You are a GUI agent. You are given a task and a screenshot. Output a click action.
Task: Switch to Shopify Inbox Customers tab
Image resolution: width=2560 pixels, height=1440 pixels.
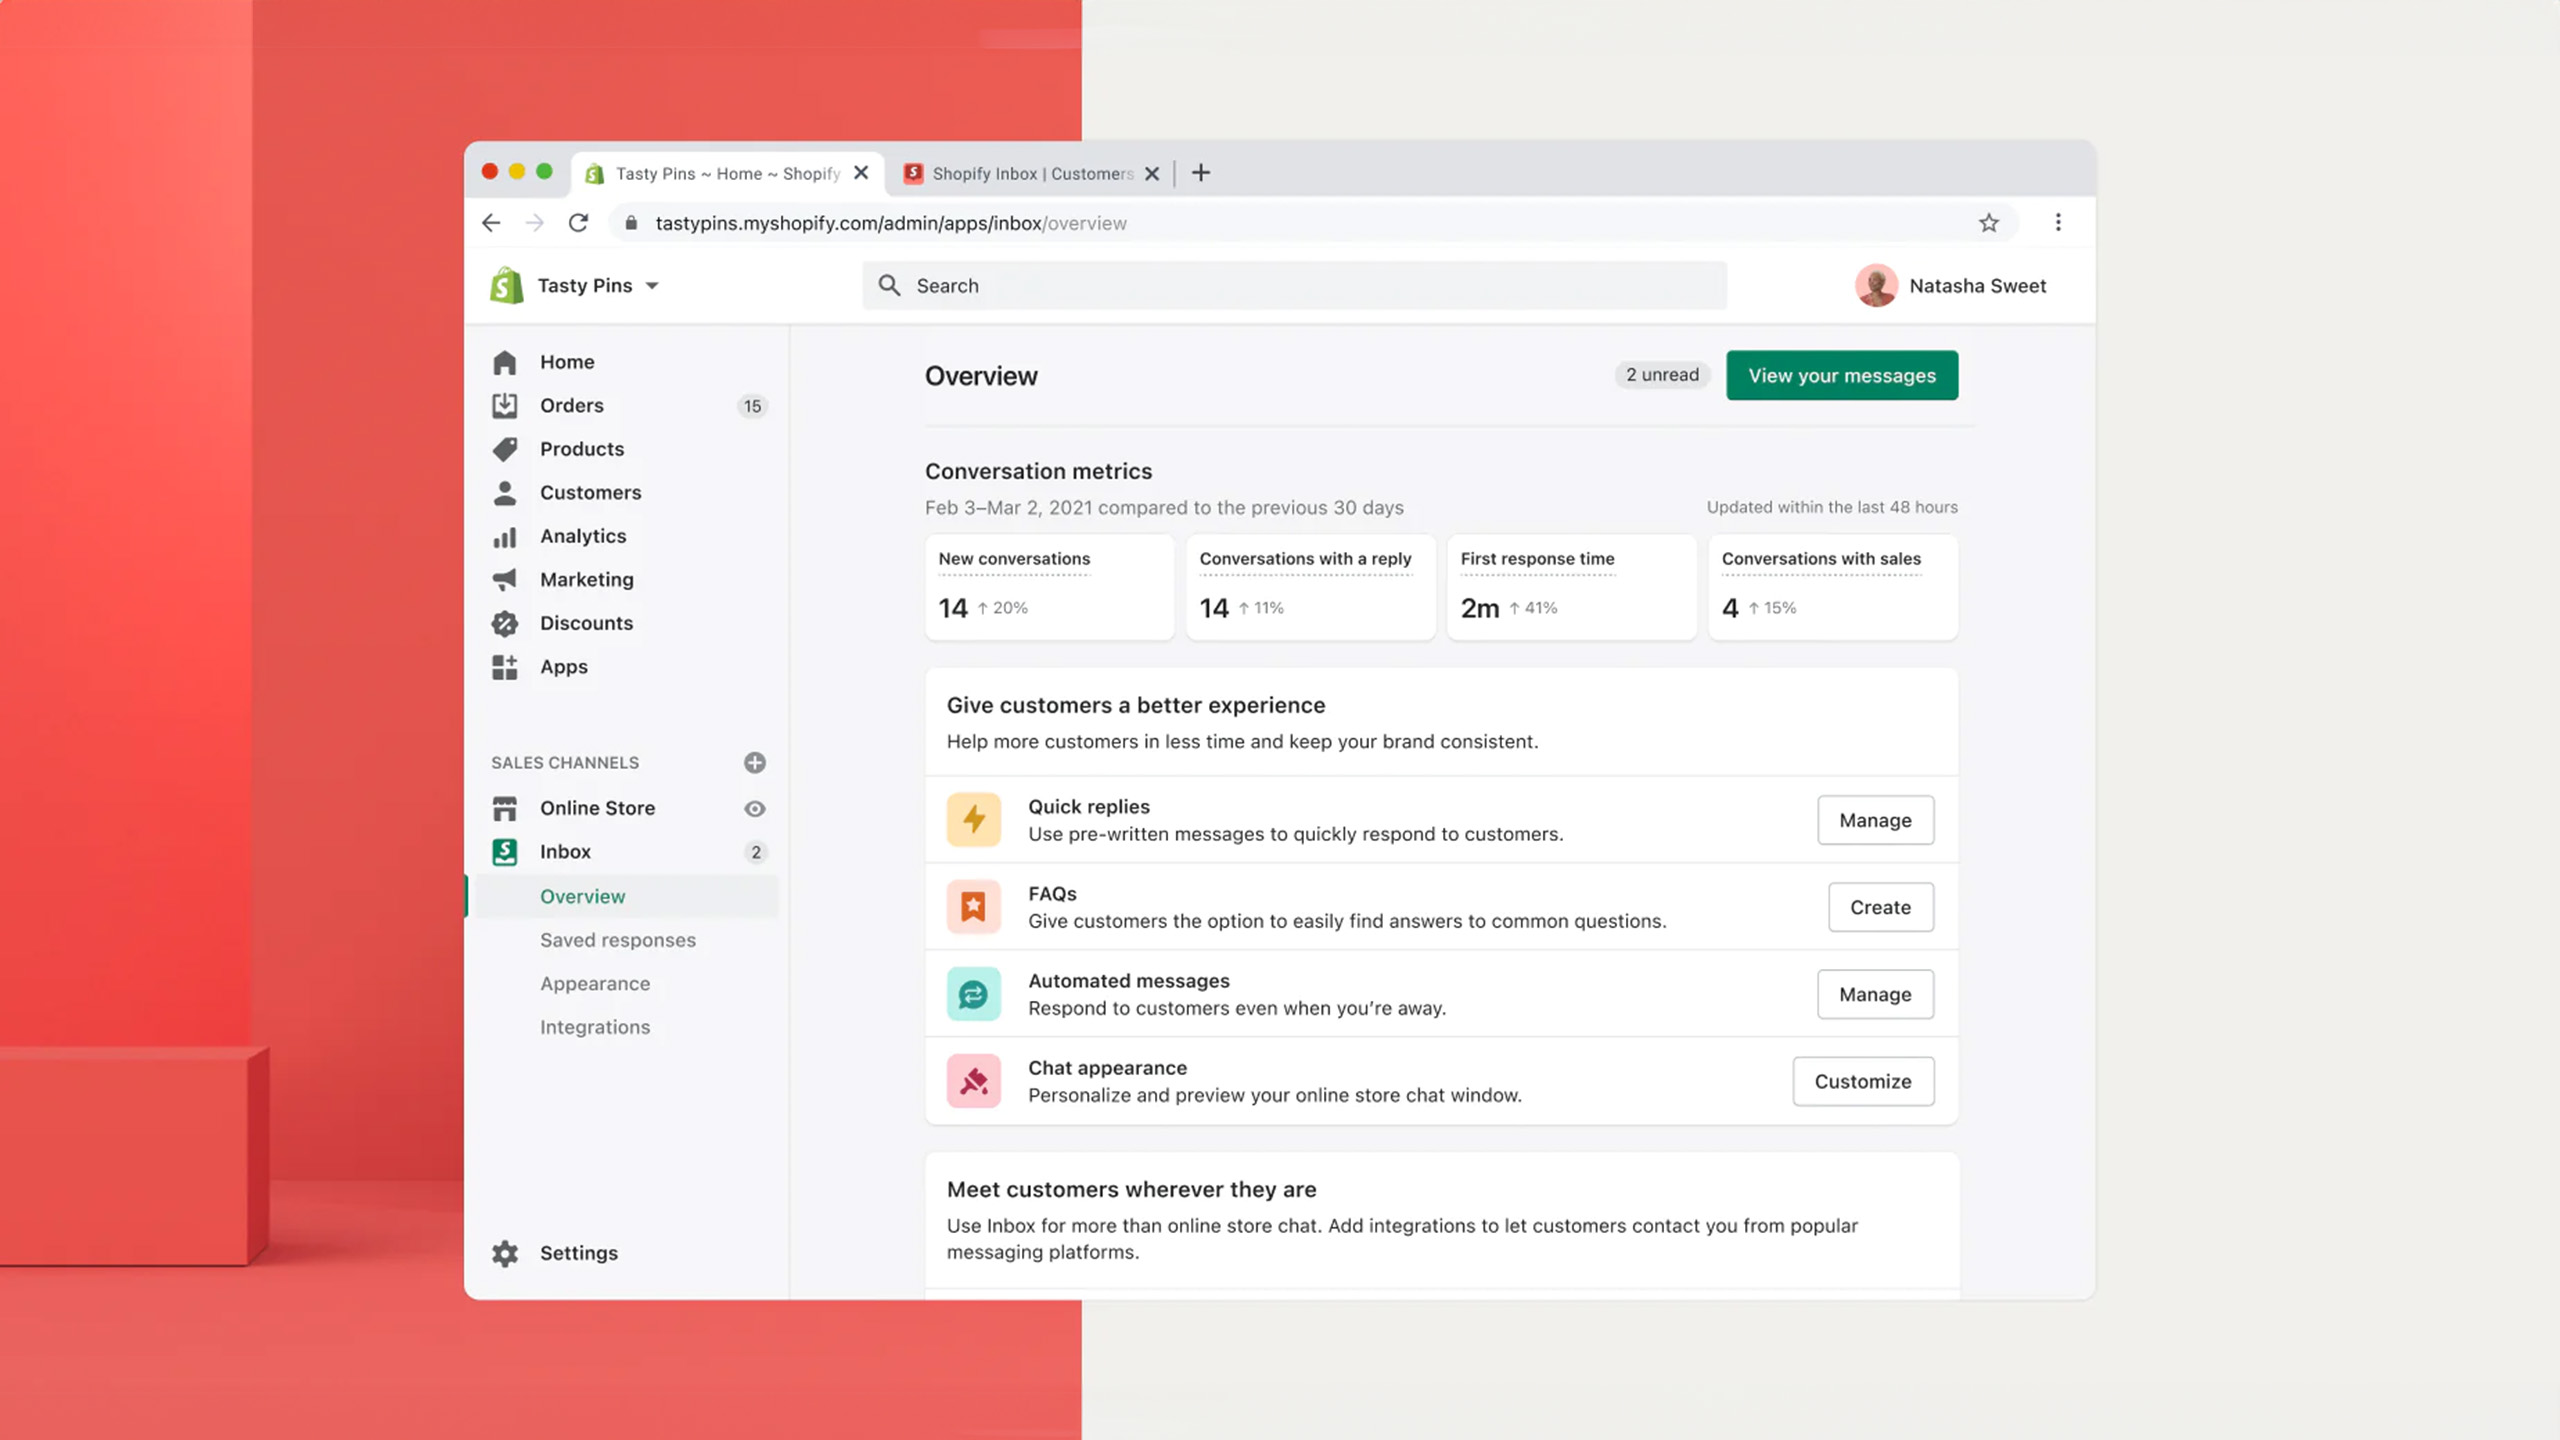click(x=1030, y=174)
